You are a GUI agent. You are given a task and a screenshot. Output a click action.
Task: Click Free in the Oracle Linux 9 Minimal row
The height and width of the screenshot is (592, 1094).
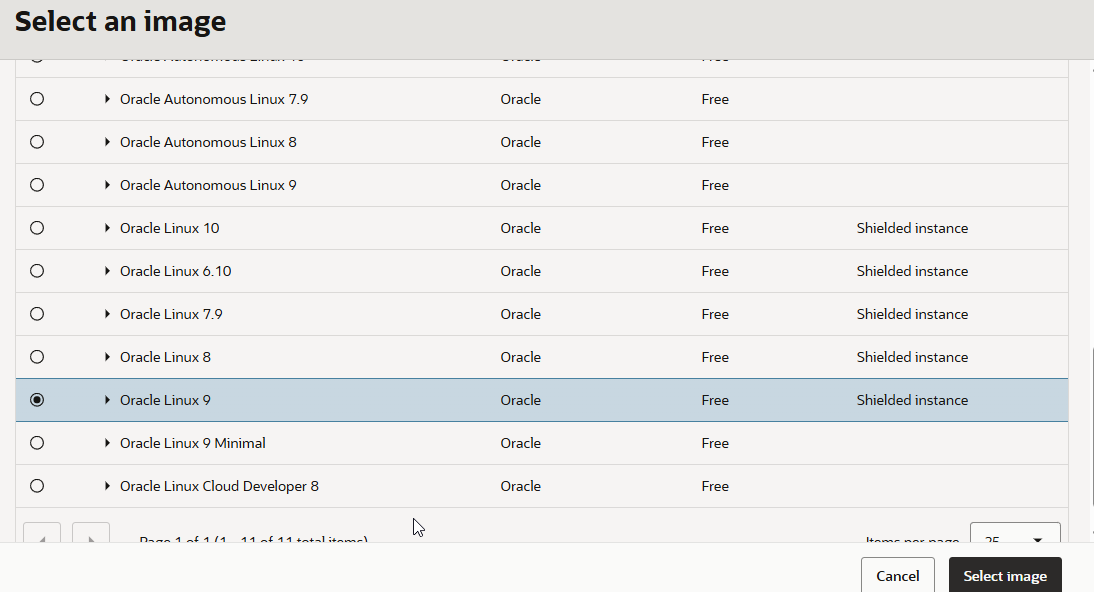point(715,443)
